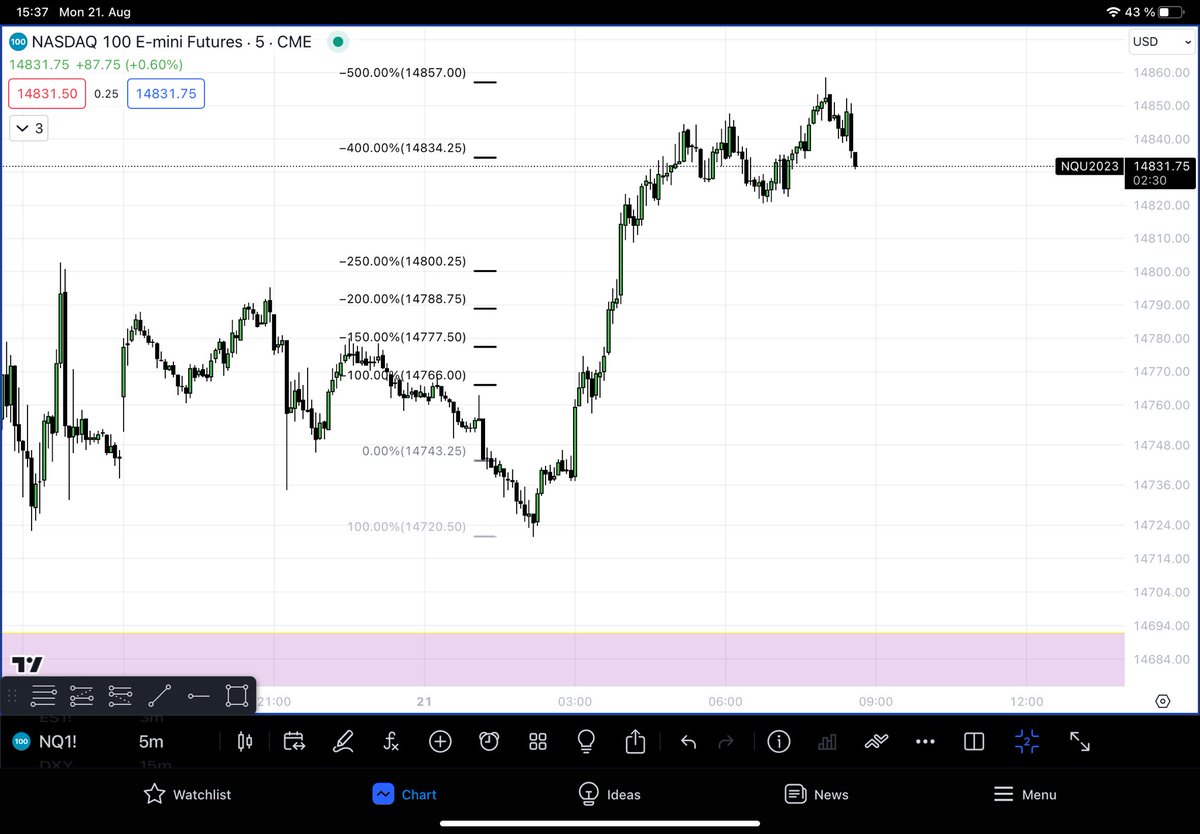Select the 100.00%(14720.50) Fib level label
The image size is (1200, 834).
pos(407,527)
